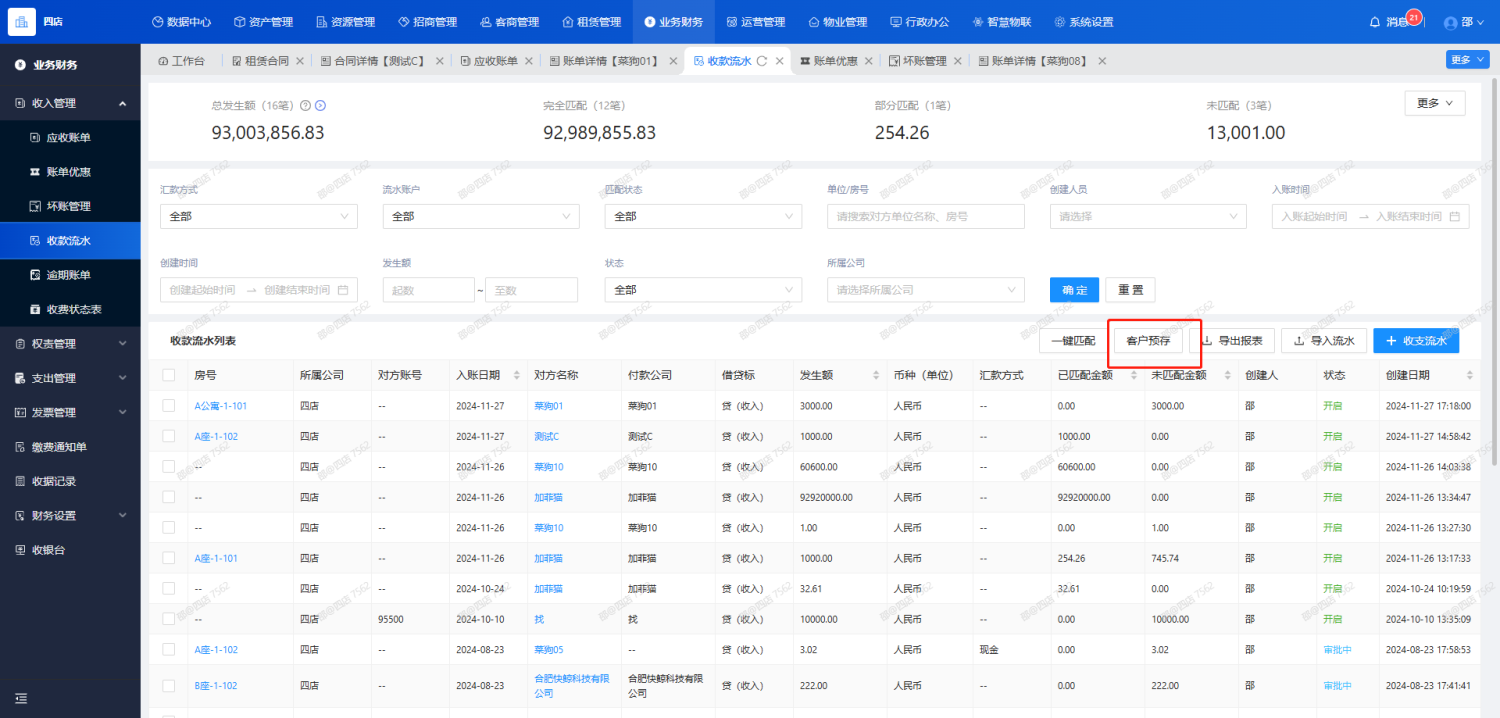This screenshot has width=1500, height=718.
Task: Open 收费状态表 in sidebar
Action: point(70,309)
